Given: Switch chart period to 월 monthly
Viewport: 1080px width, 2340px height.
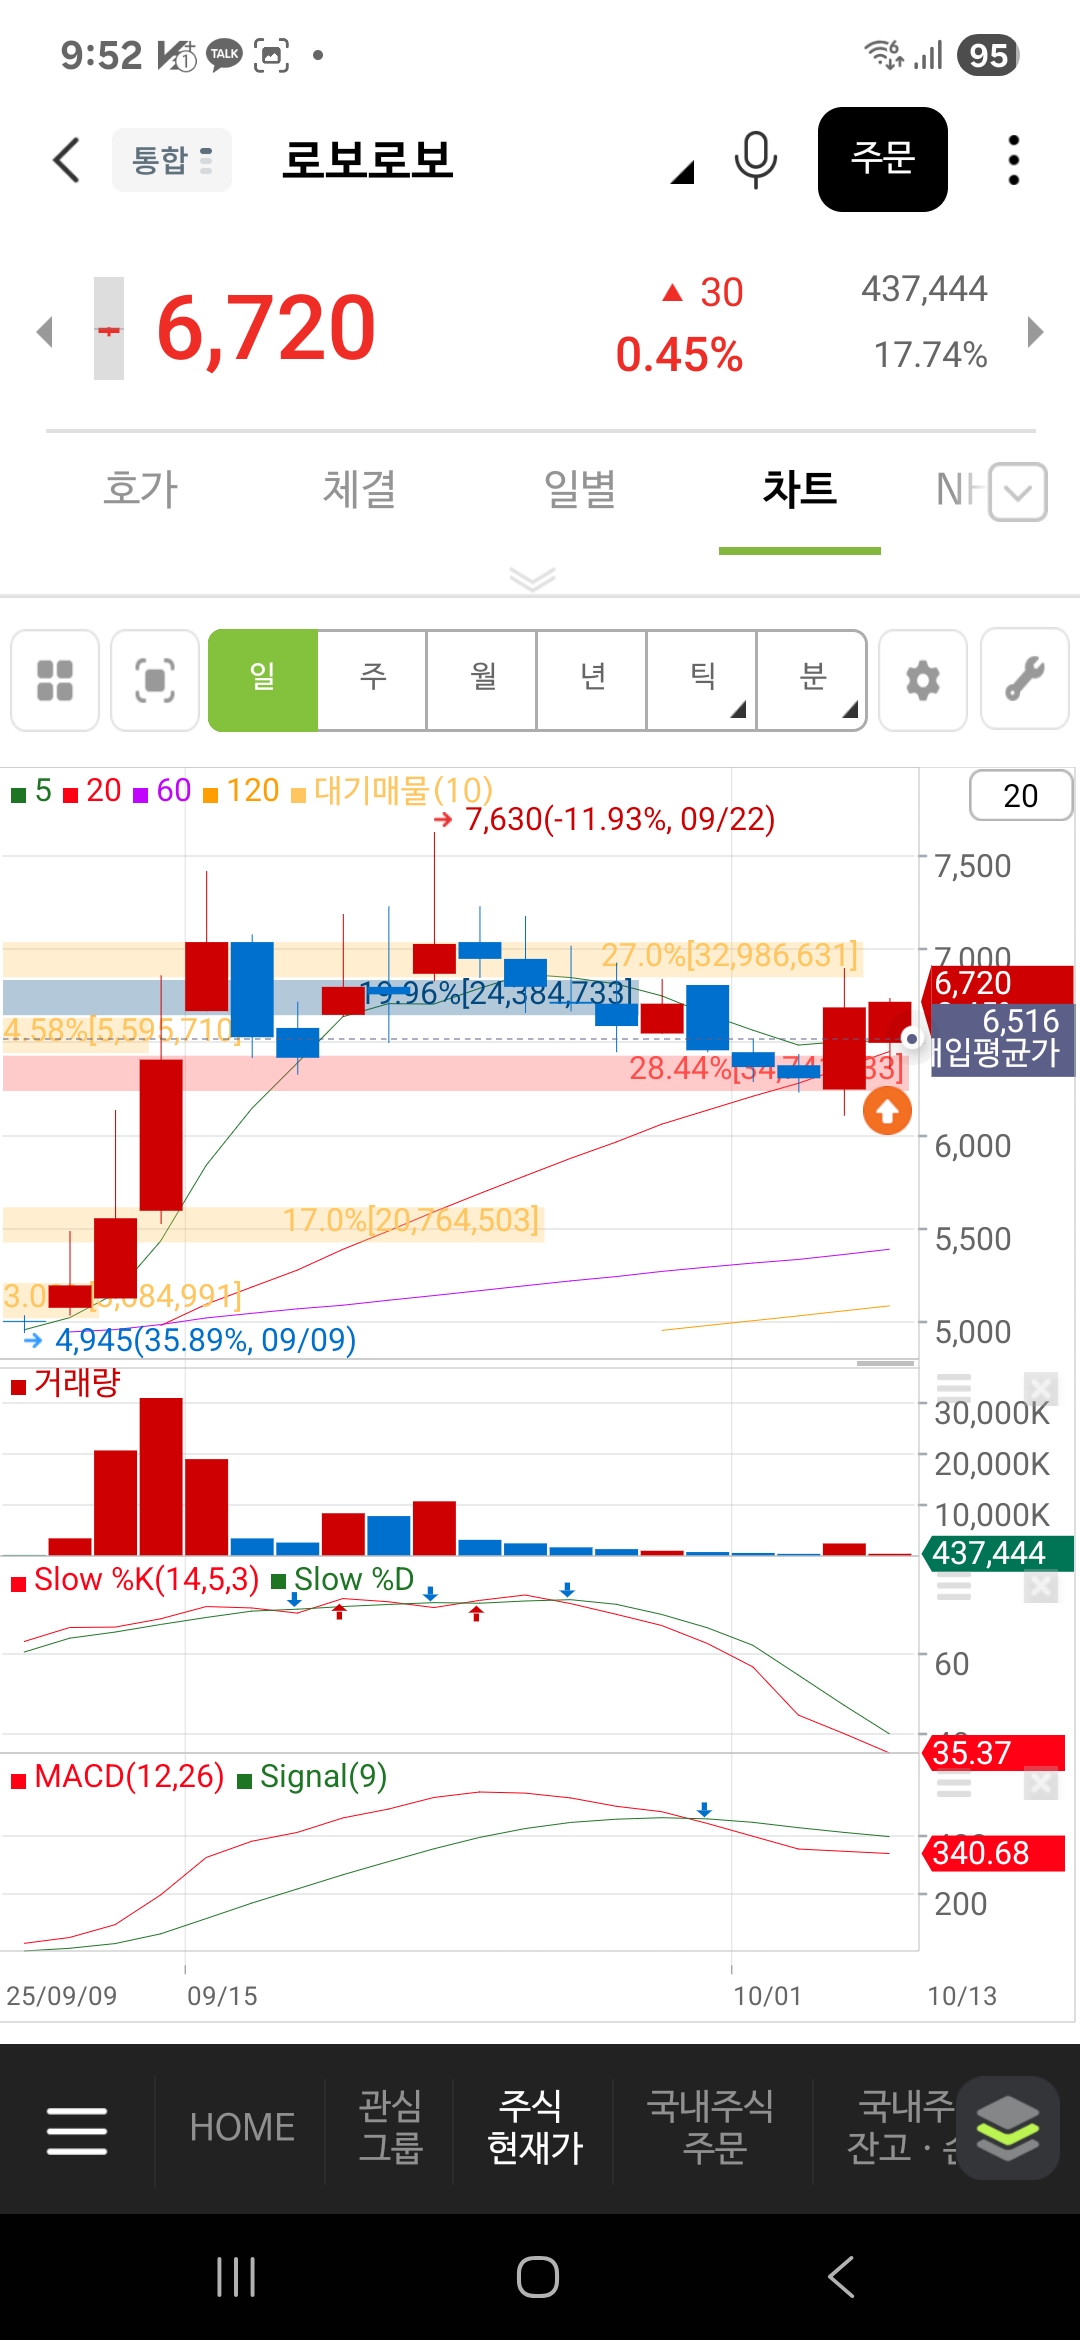Looking at the screenshot, I should coord(483,679).
